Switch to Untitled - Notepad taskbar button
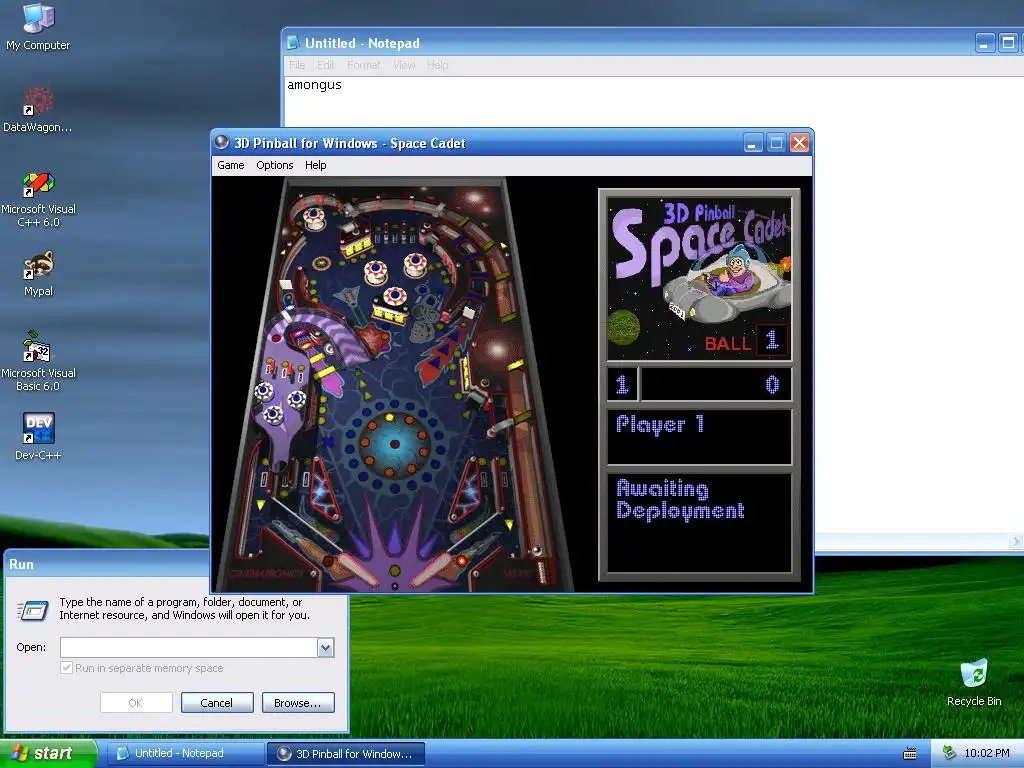The width and height of the screenshot is (1024, 768). 183,753
